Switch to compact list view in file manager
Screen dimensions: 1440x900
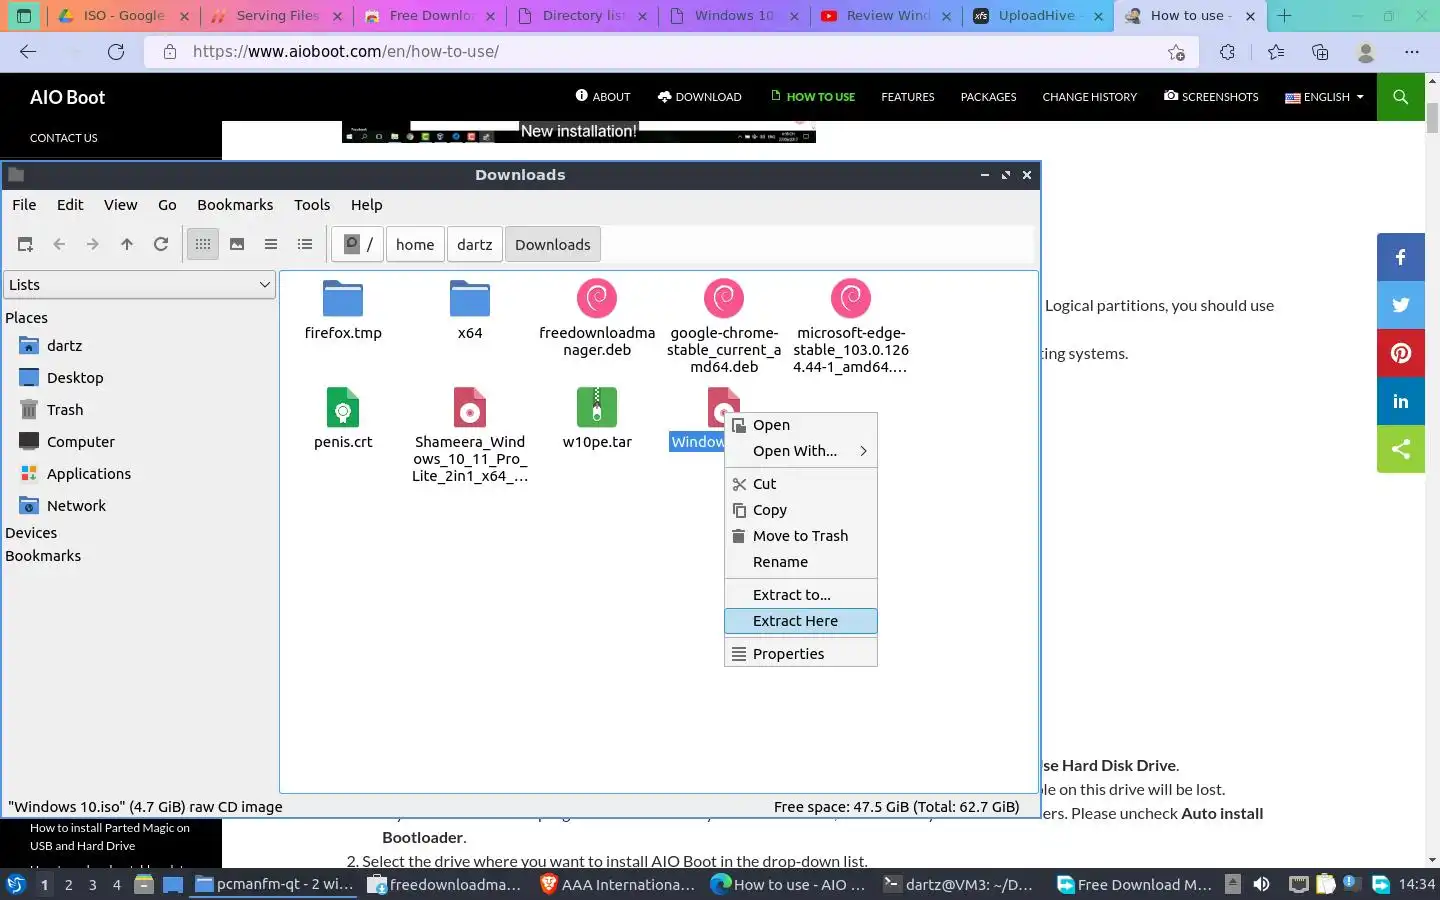271,244
